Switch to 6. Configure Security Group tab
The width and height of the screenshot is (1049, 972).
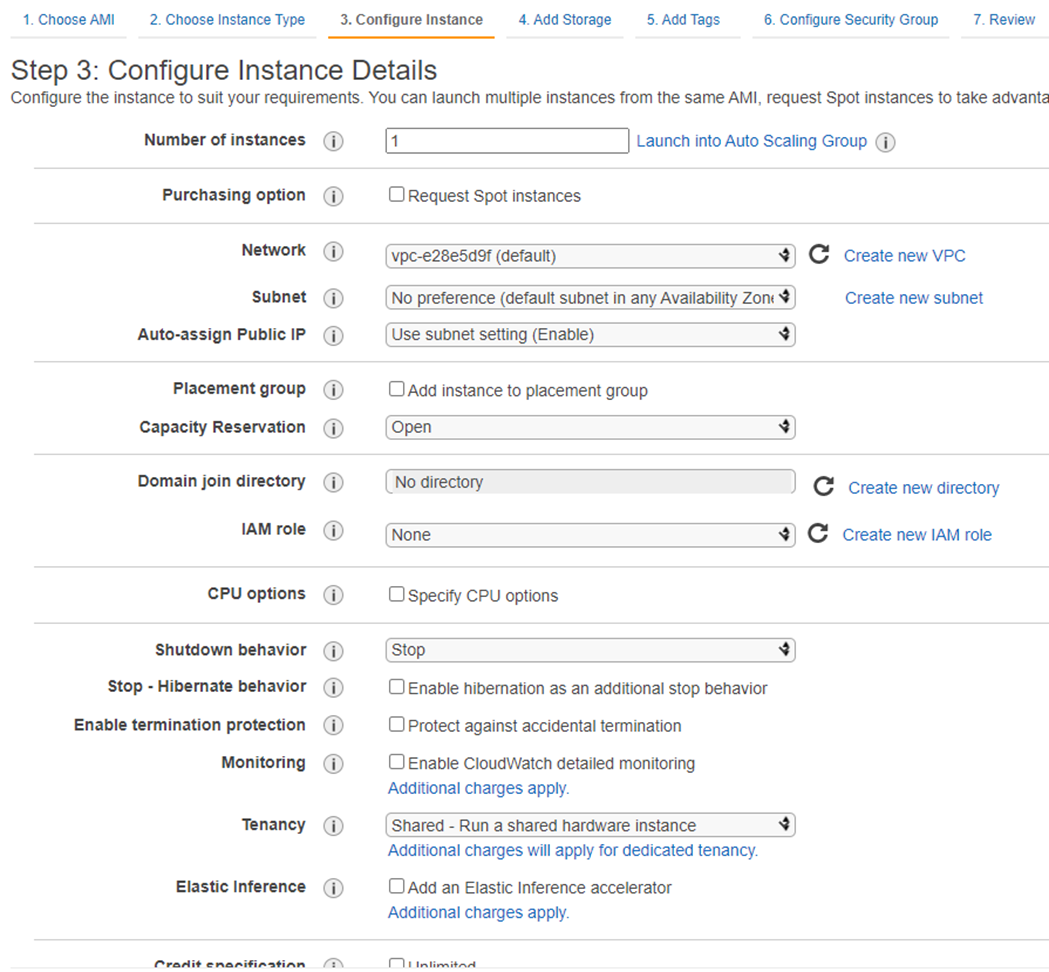point(850,20)
